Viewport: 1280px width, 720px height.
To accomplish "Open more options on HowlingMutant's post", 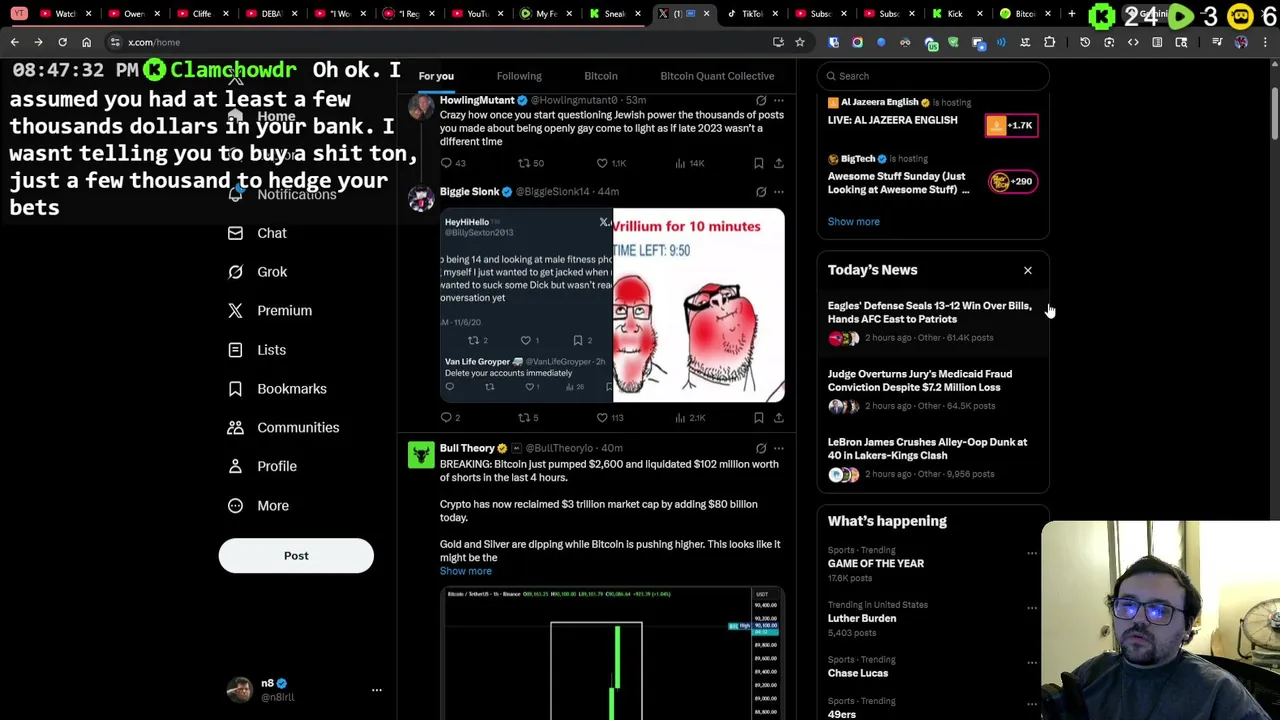I will click(779, 101).
